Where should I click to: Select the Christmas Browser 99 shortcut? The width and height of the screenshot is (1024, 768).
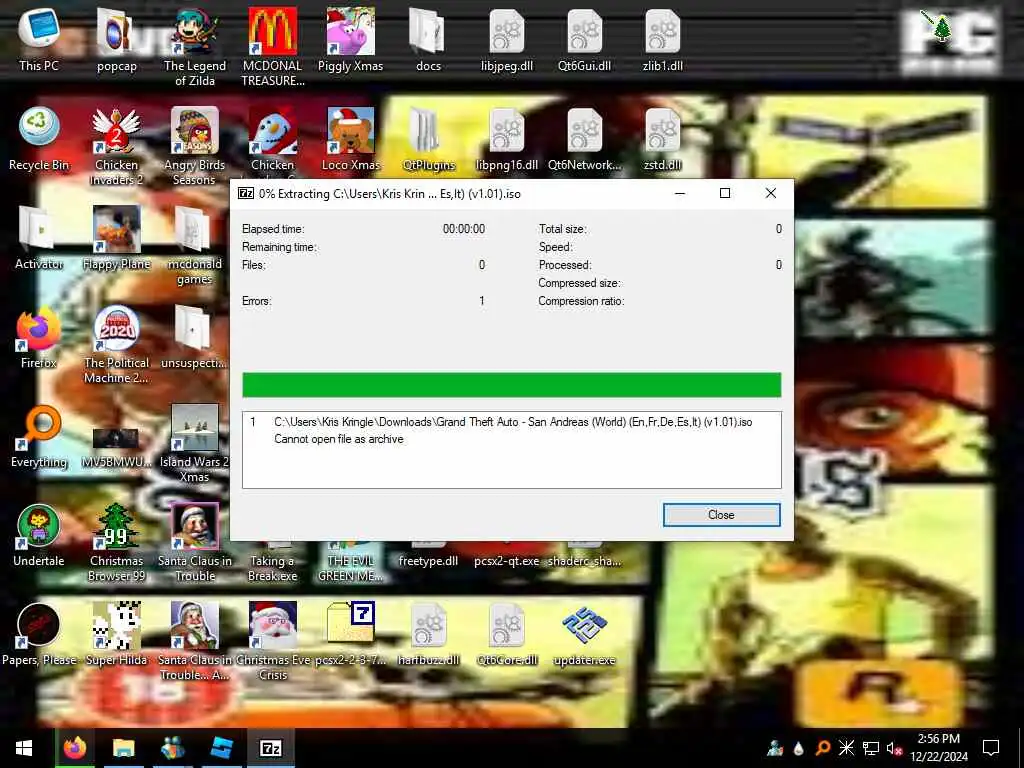(x=117, y=543)
